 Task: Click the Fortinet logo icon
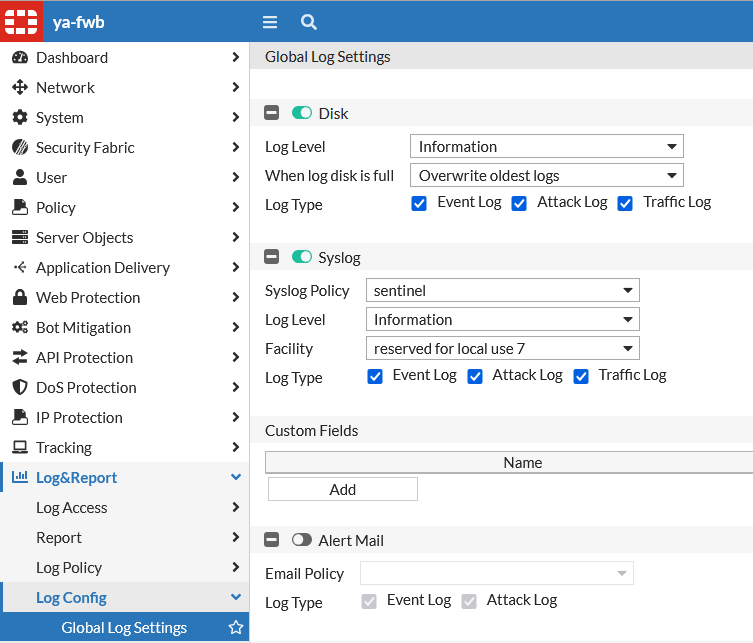pos(21,21)
